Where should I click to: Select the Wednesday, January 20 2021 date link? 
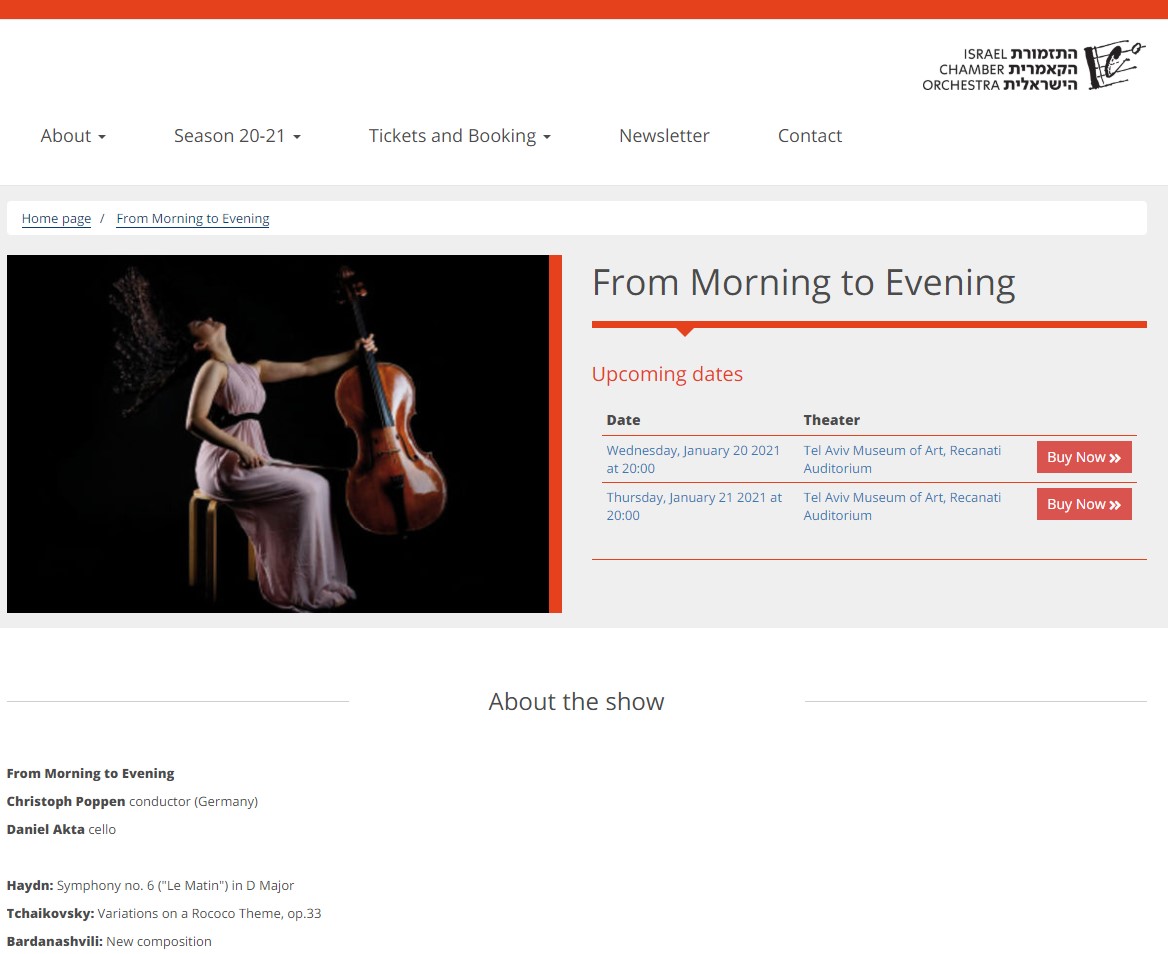click(x=692, y=459)
